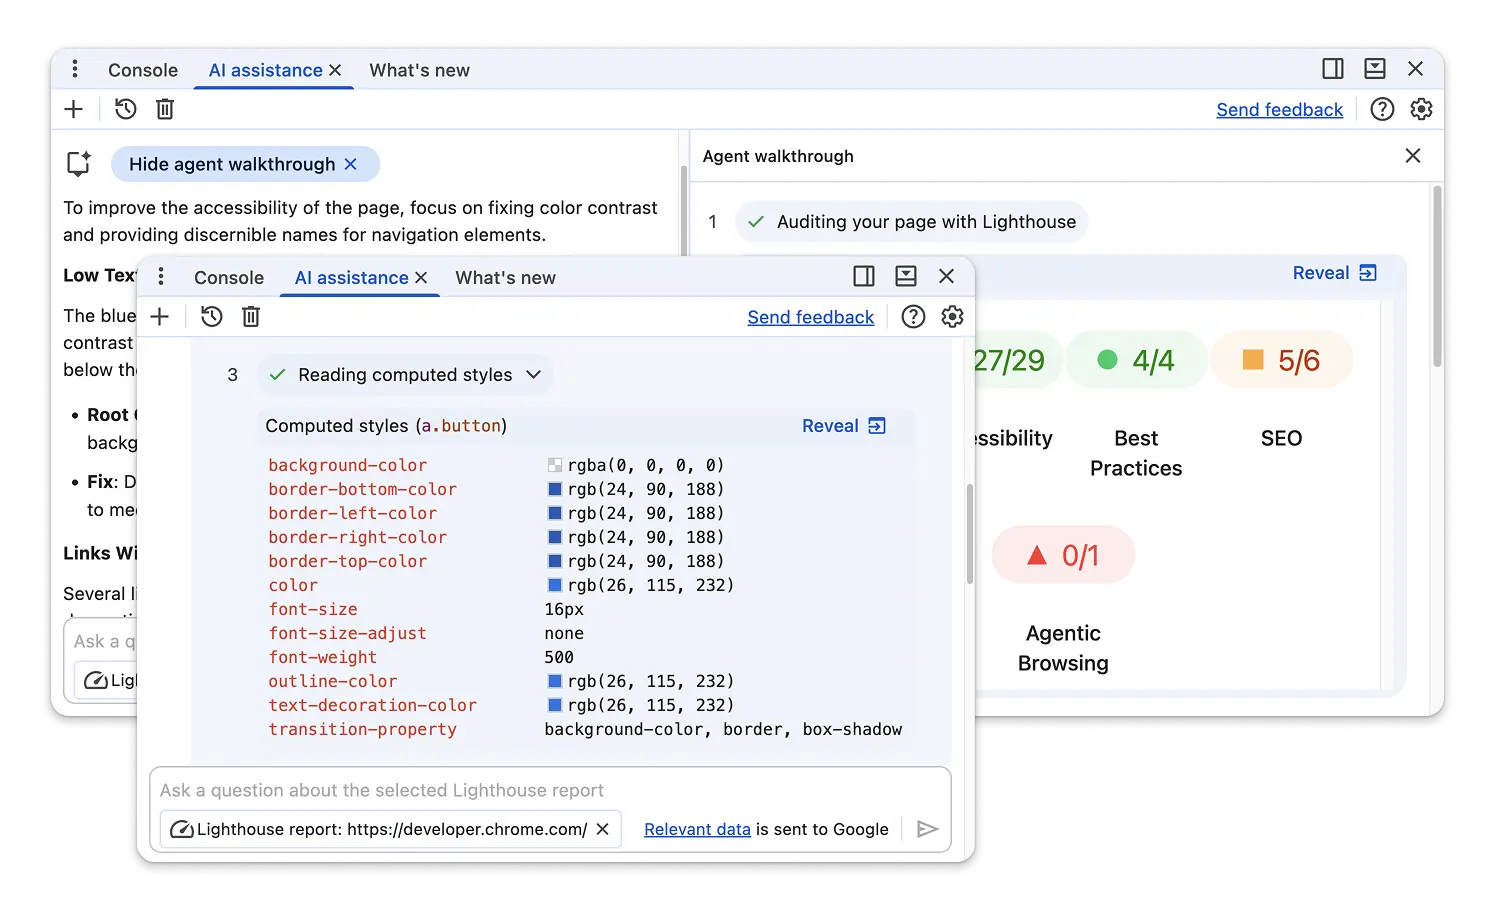
Task: Close the Agent walkthrough pane
Action: [x=1413, y=156]
